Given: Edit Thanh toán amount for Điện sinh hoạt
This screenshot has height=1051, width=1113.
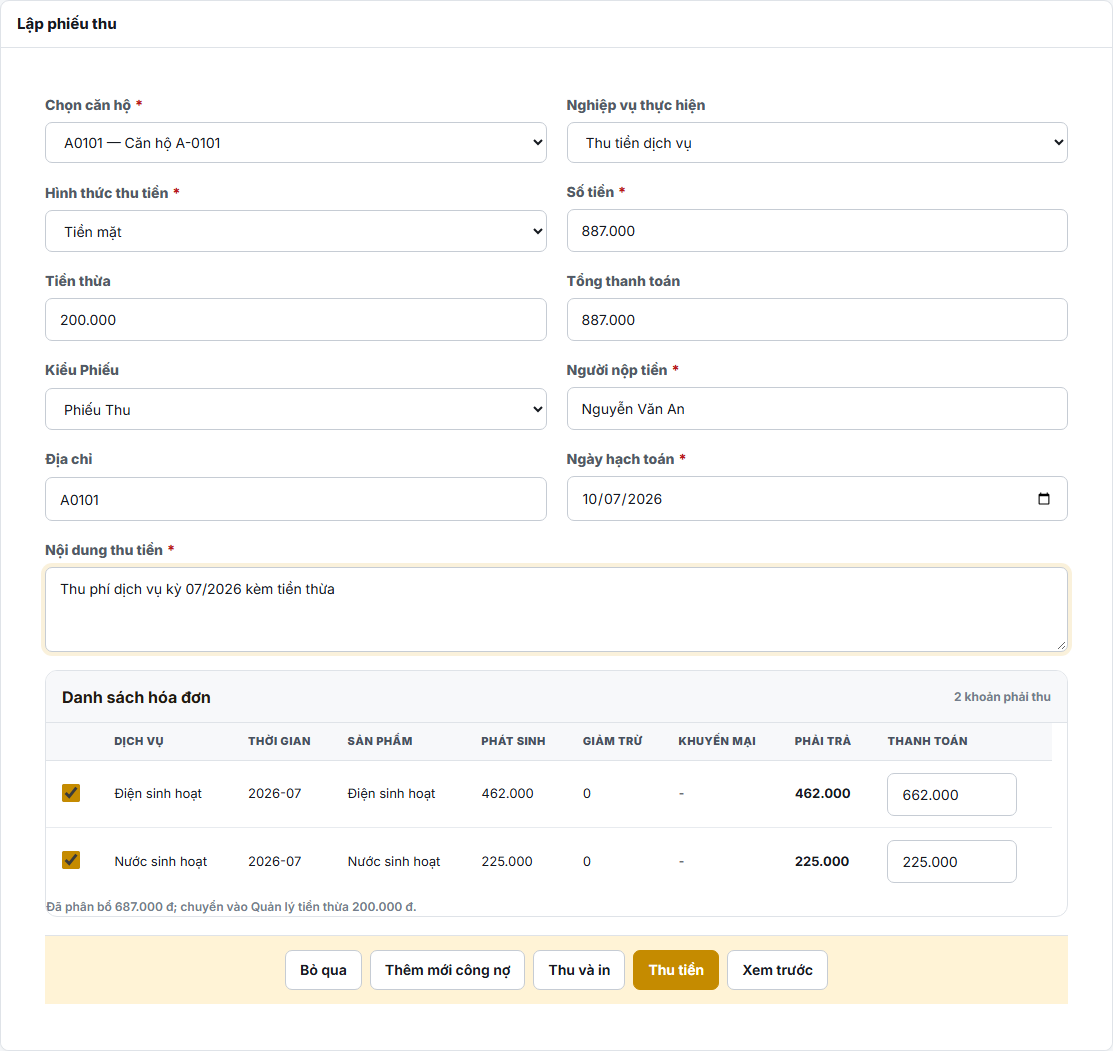Looking at the screenshot, I should (x=952, y=795).
